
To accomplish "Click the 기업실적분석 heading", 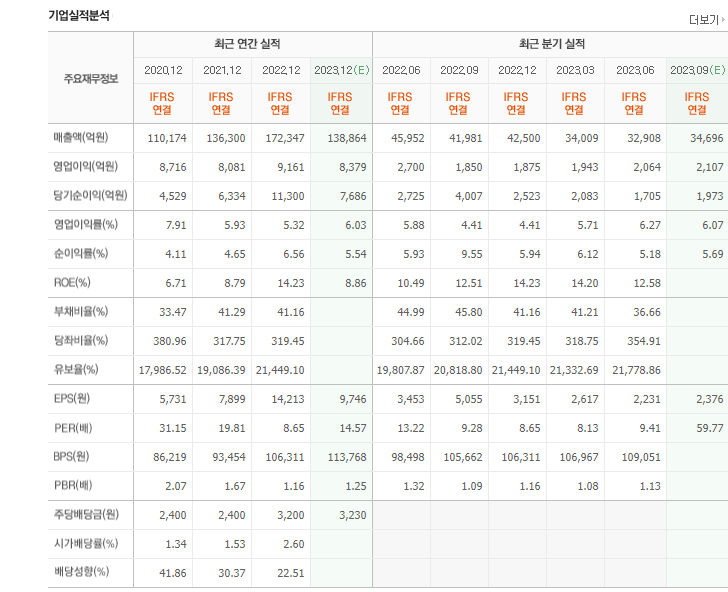I will [x=79, y=15].
